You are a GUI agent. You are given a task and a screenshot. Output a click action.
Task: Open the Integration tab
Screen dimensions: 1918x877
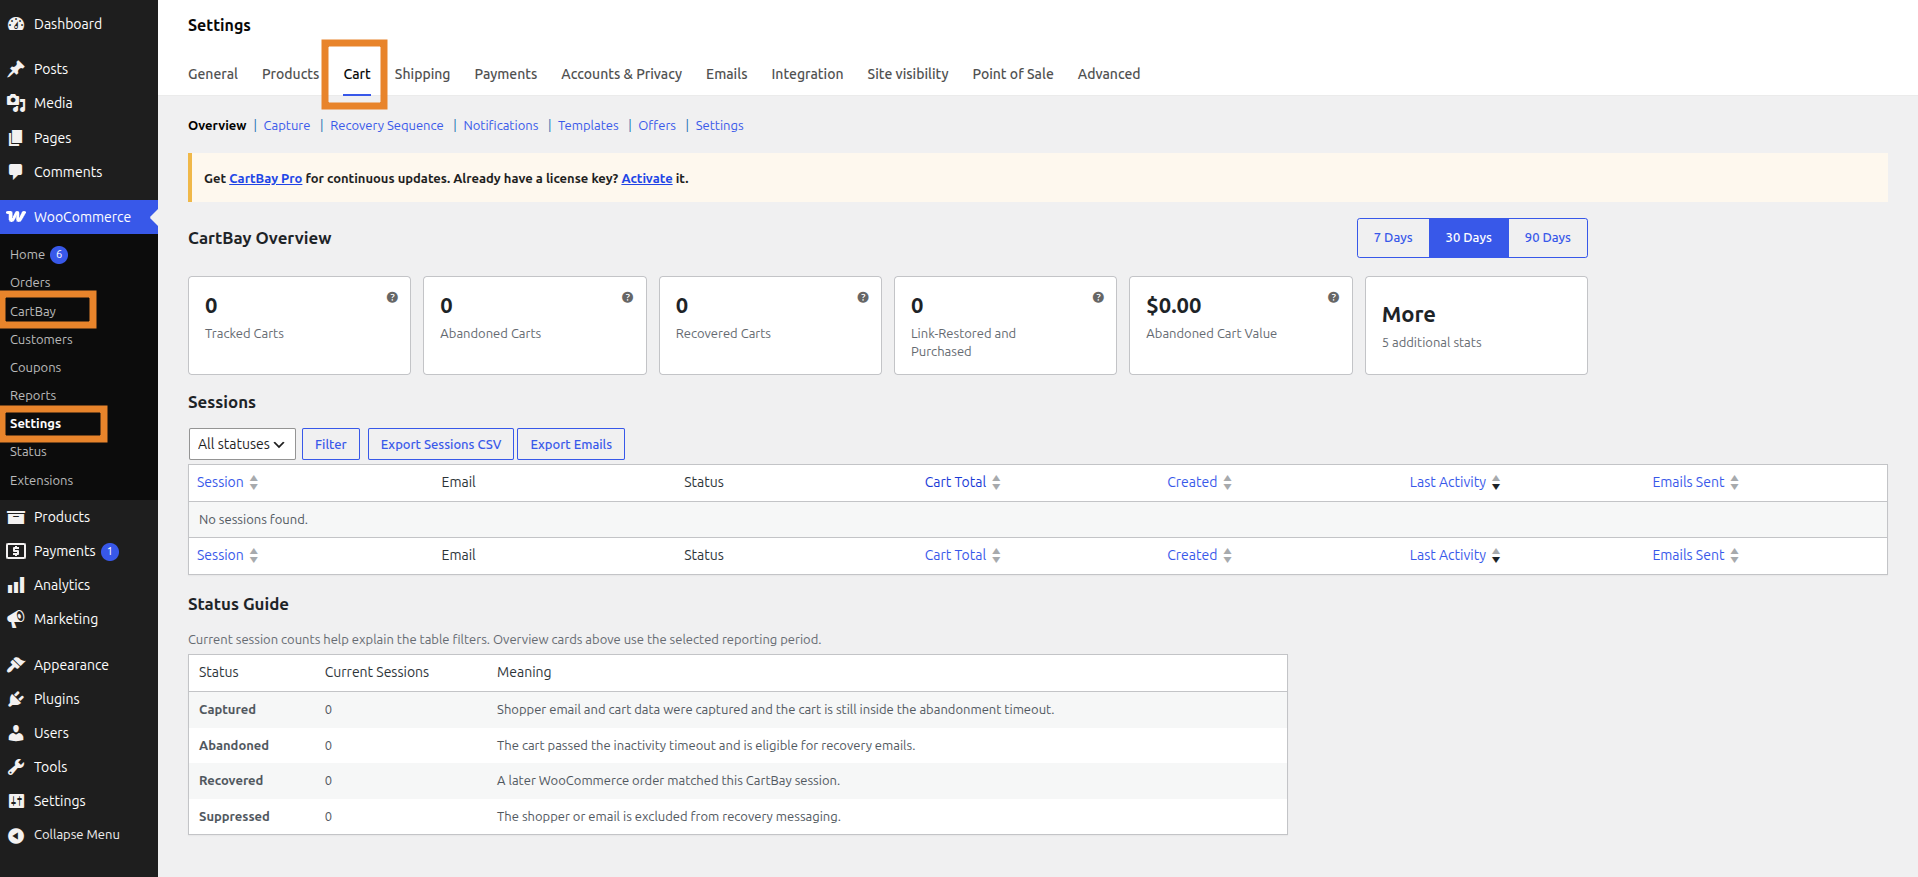[x=807, y=74]
